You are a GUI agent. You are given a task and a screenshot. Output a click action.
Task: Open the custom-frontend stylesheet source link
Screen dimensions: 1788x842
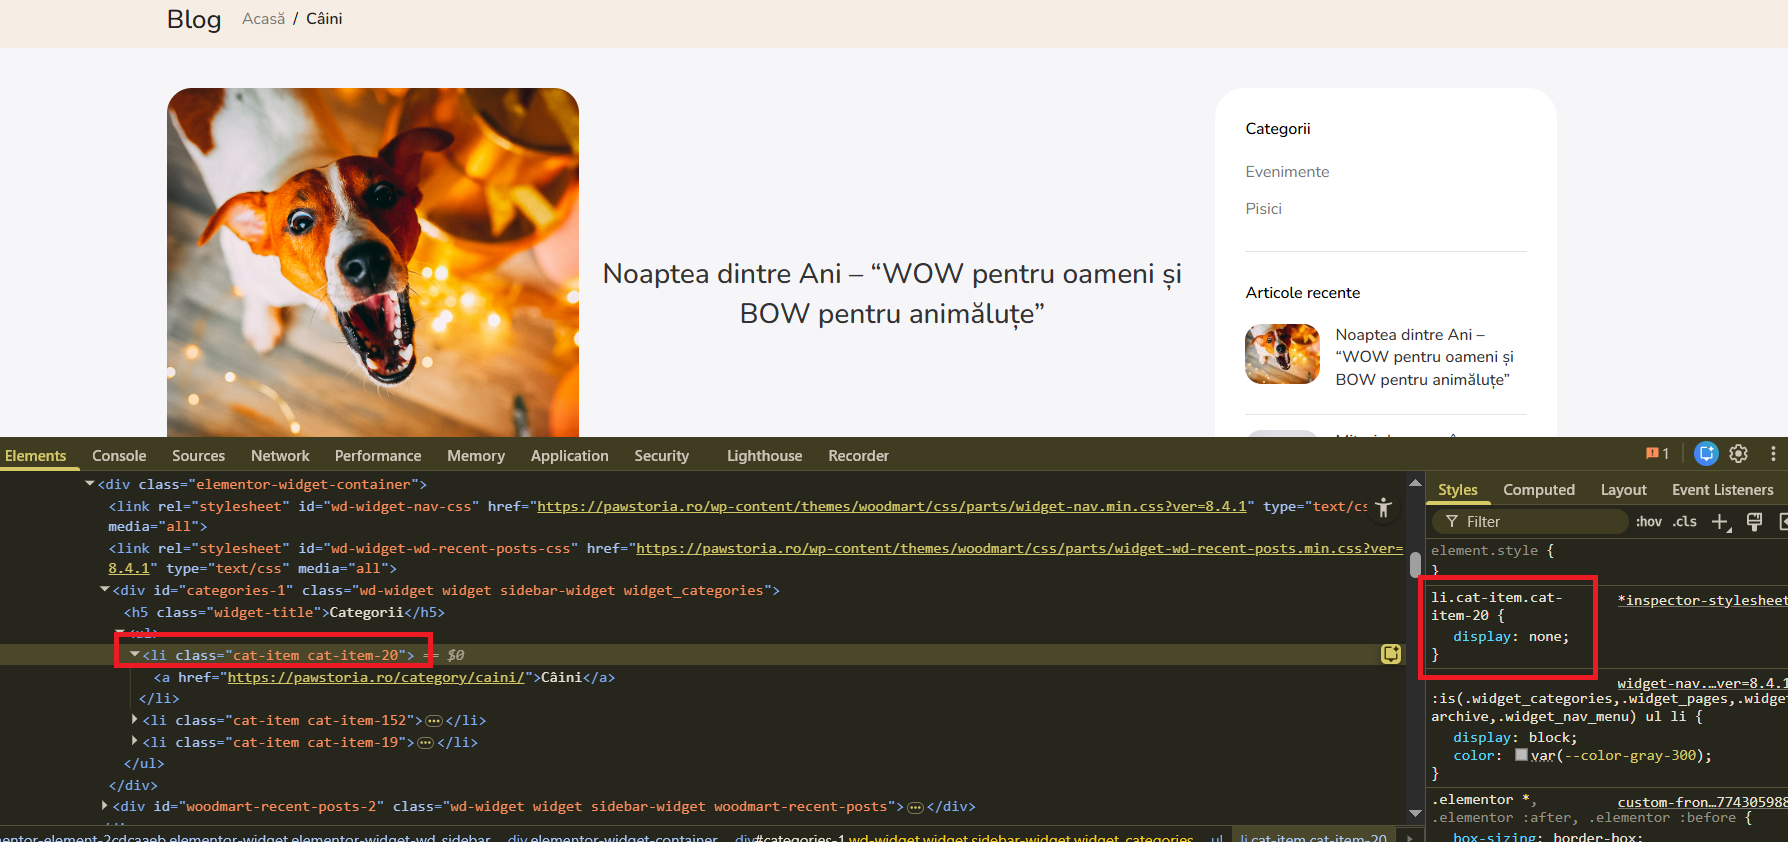tap(1702, 803)
